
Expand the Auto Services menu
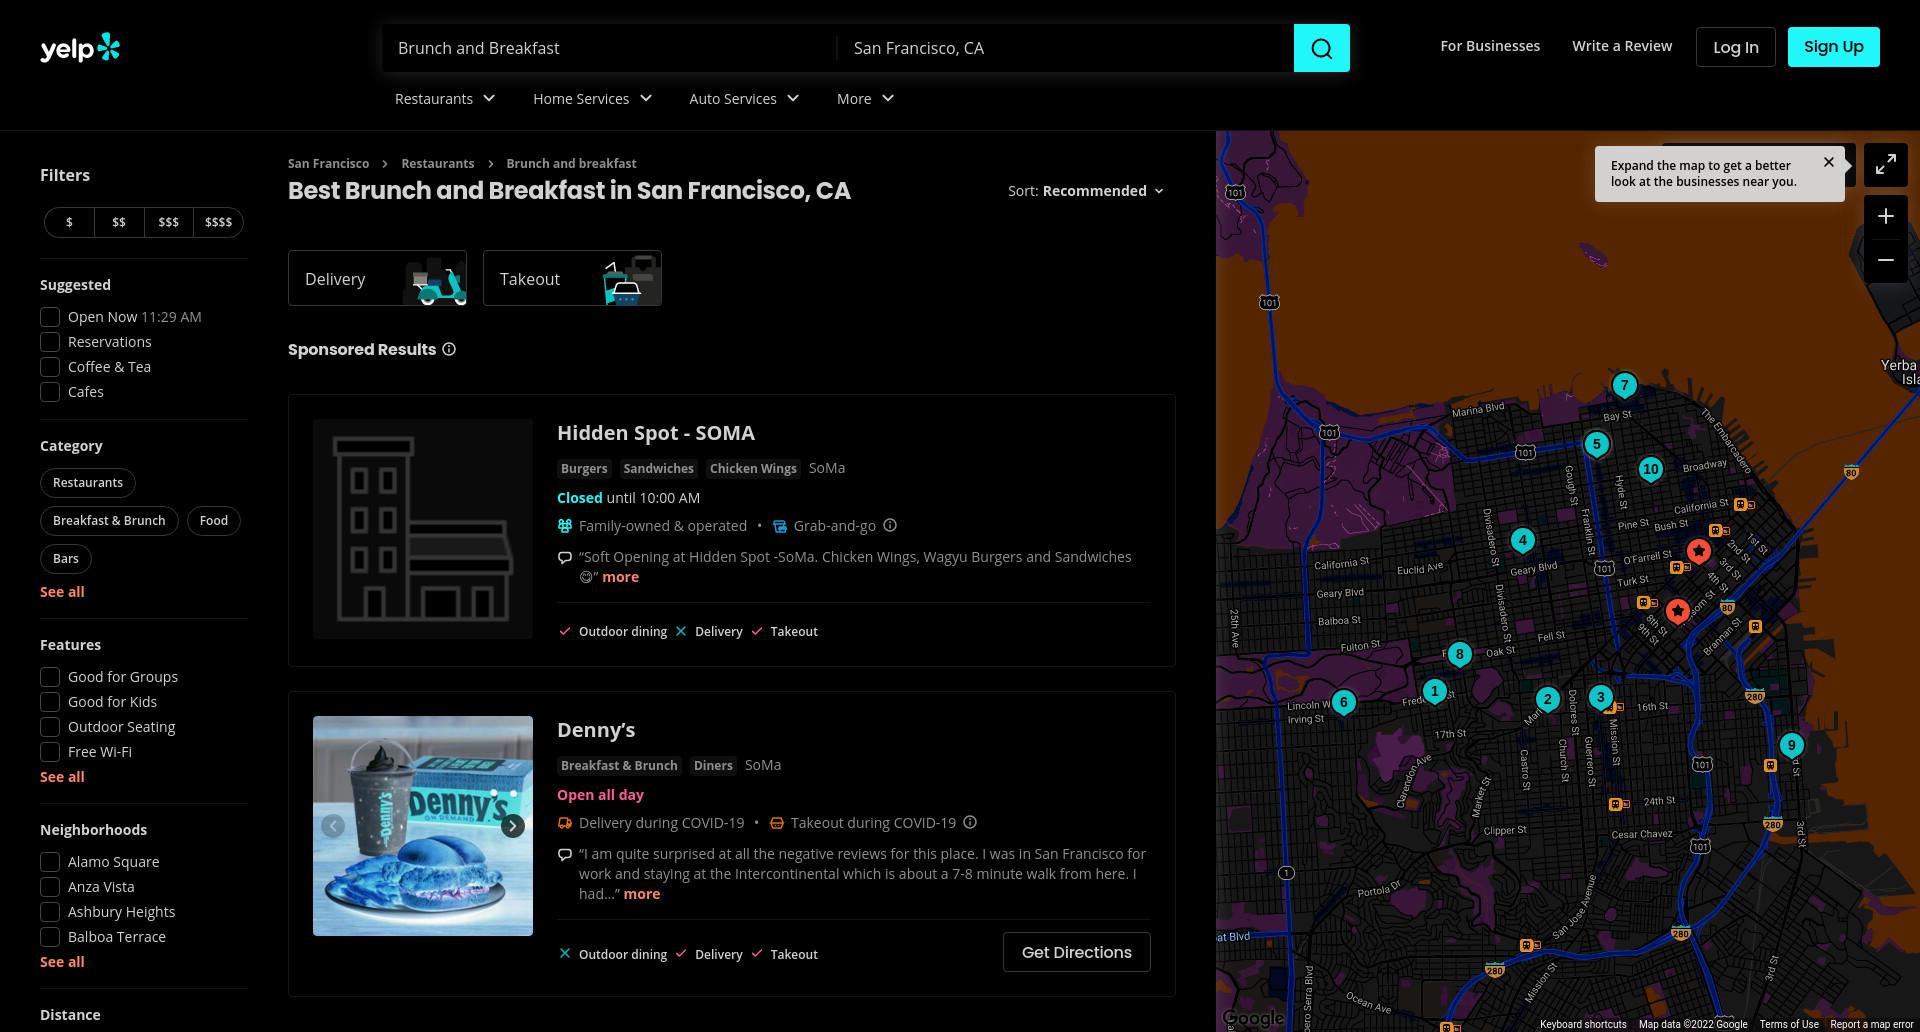pyautogui.click(x=744, y=99)
